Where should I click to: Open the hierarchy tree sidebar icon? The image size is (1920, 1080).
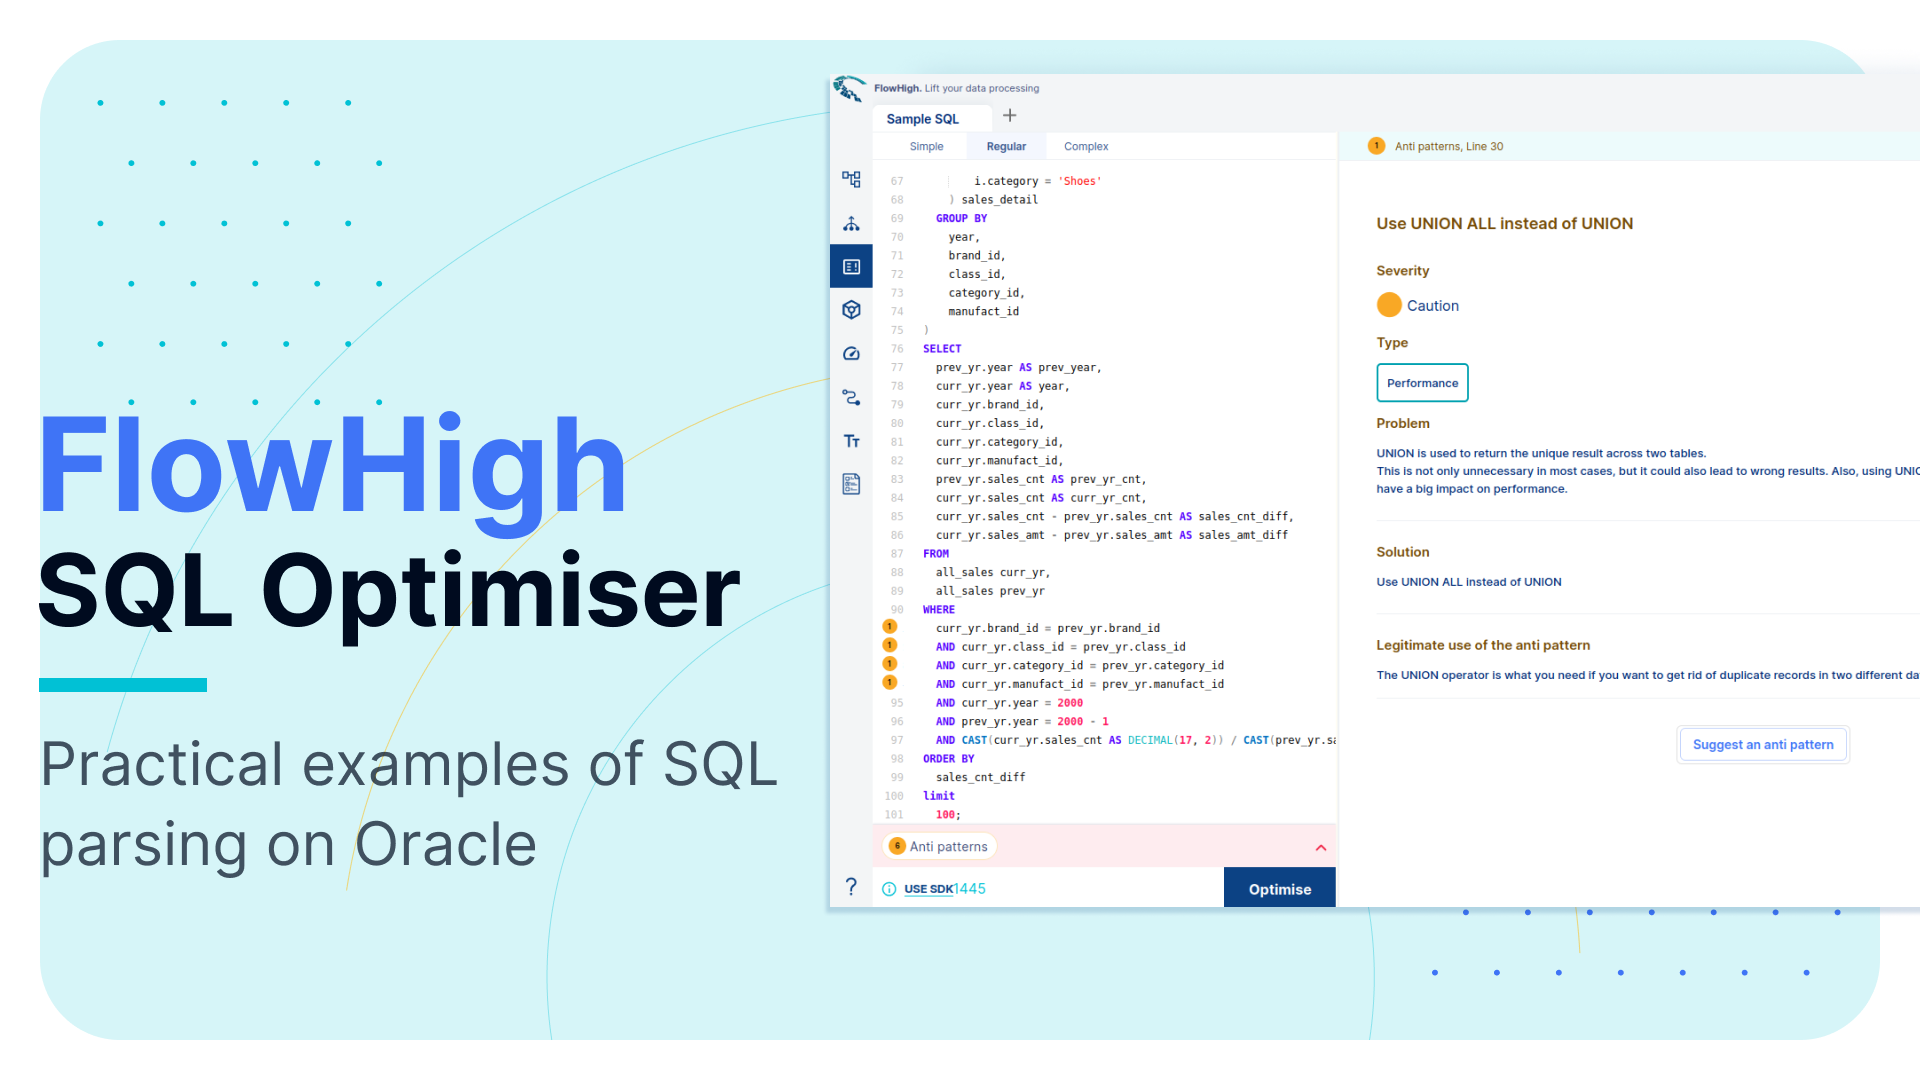pos(851,223)
